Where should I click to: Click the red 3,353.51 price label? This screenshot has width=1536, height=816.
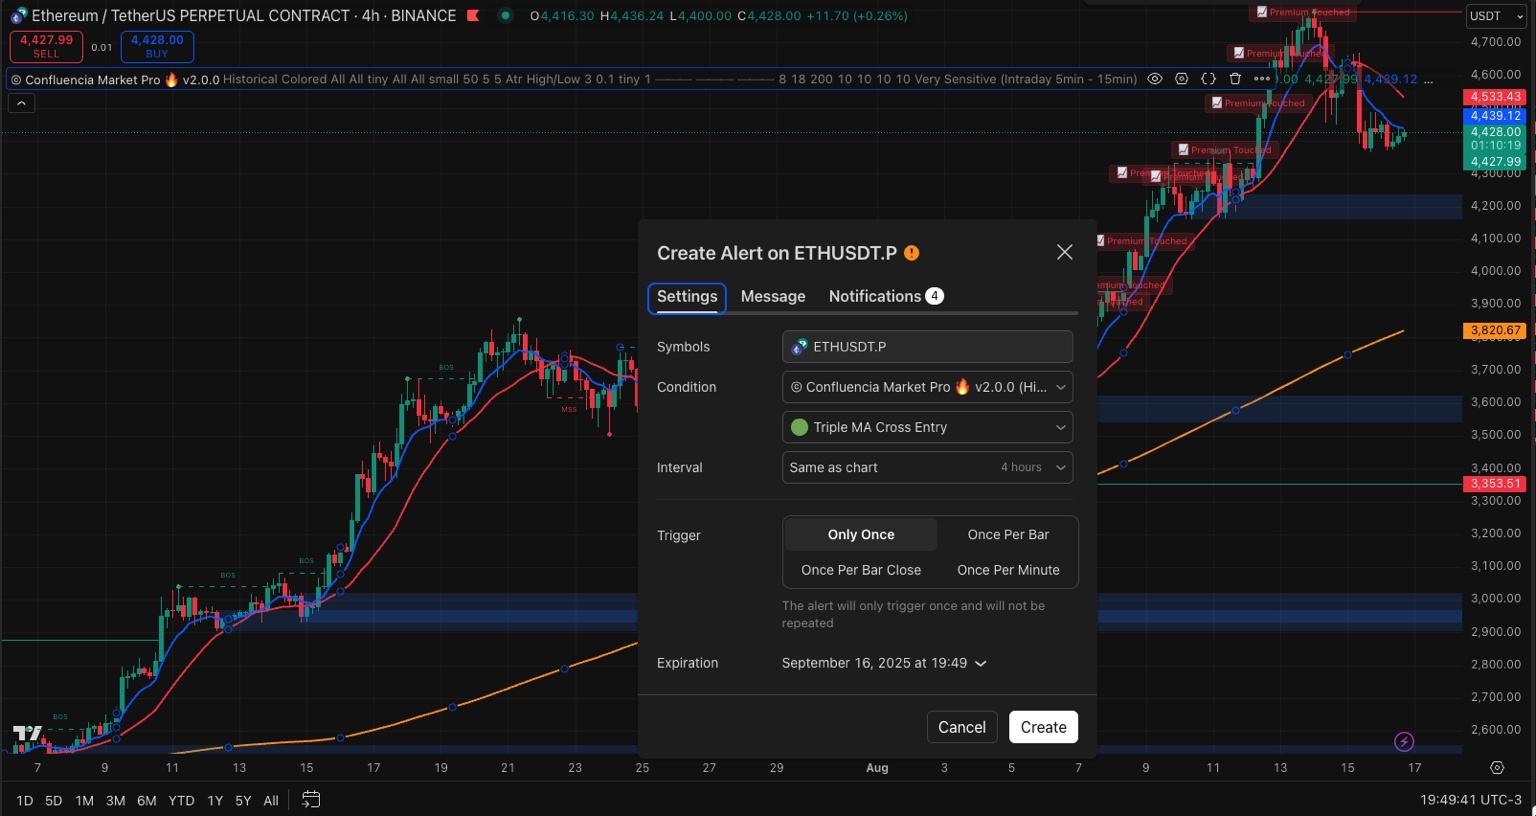1495,484
